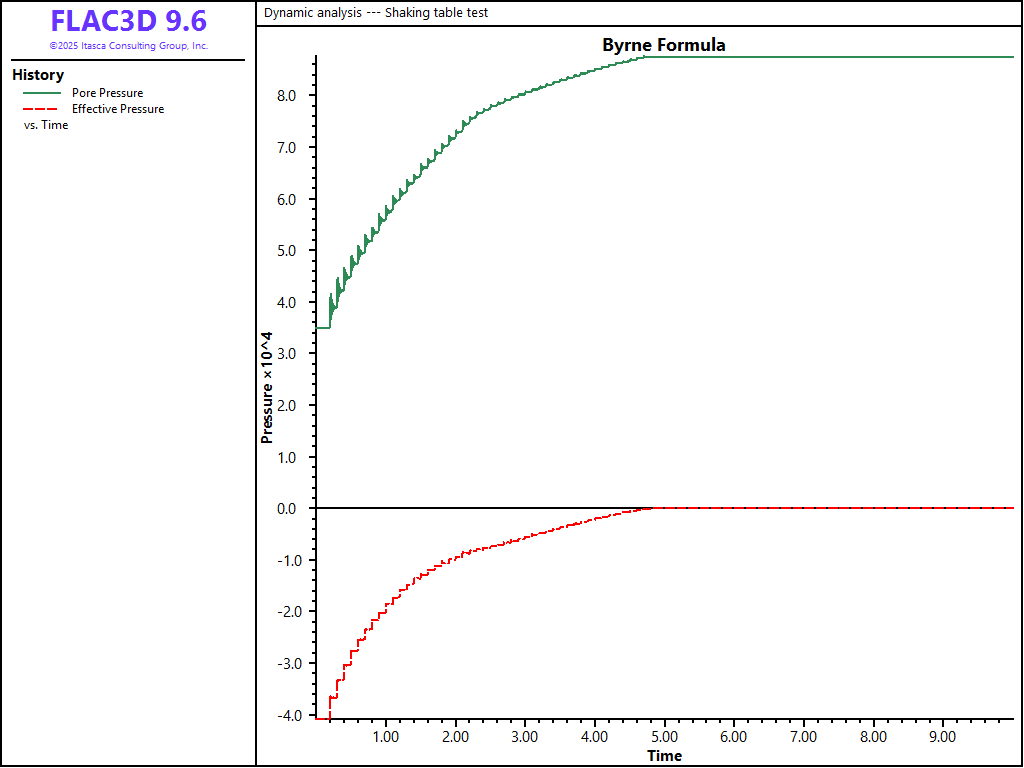This screenshot has width=1024, height=768.
Task: Open the Itasca Consulting Group copyright text
Action: 128,46
